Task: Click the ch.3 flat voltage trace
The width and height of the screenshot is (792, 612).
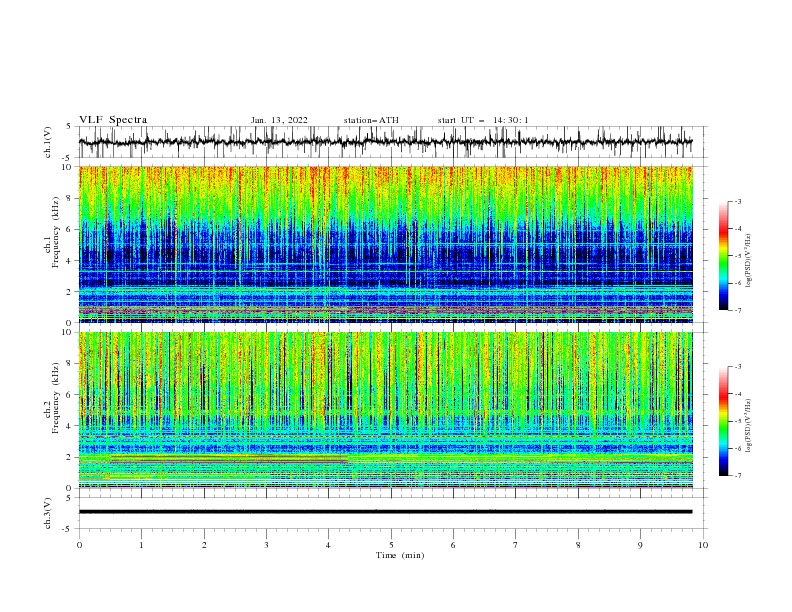Action: pos(385,512)
